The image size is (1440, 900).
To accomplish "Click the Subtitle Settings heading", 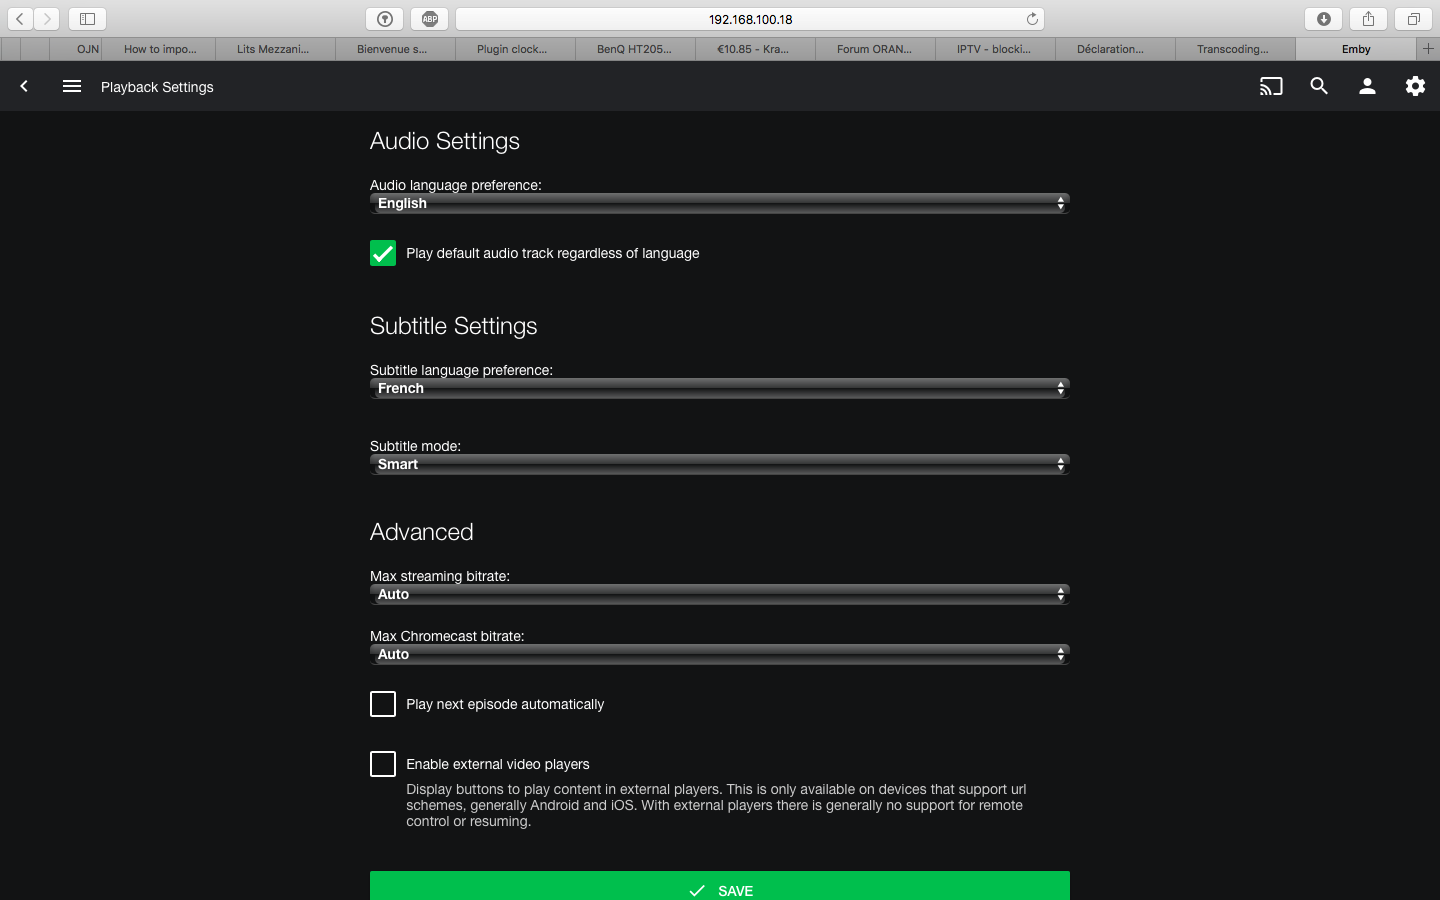I will pos(454,326).
